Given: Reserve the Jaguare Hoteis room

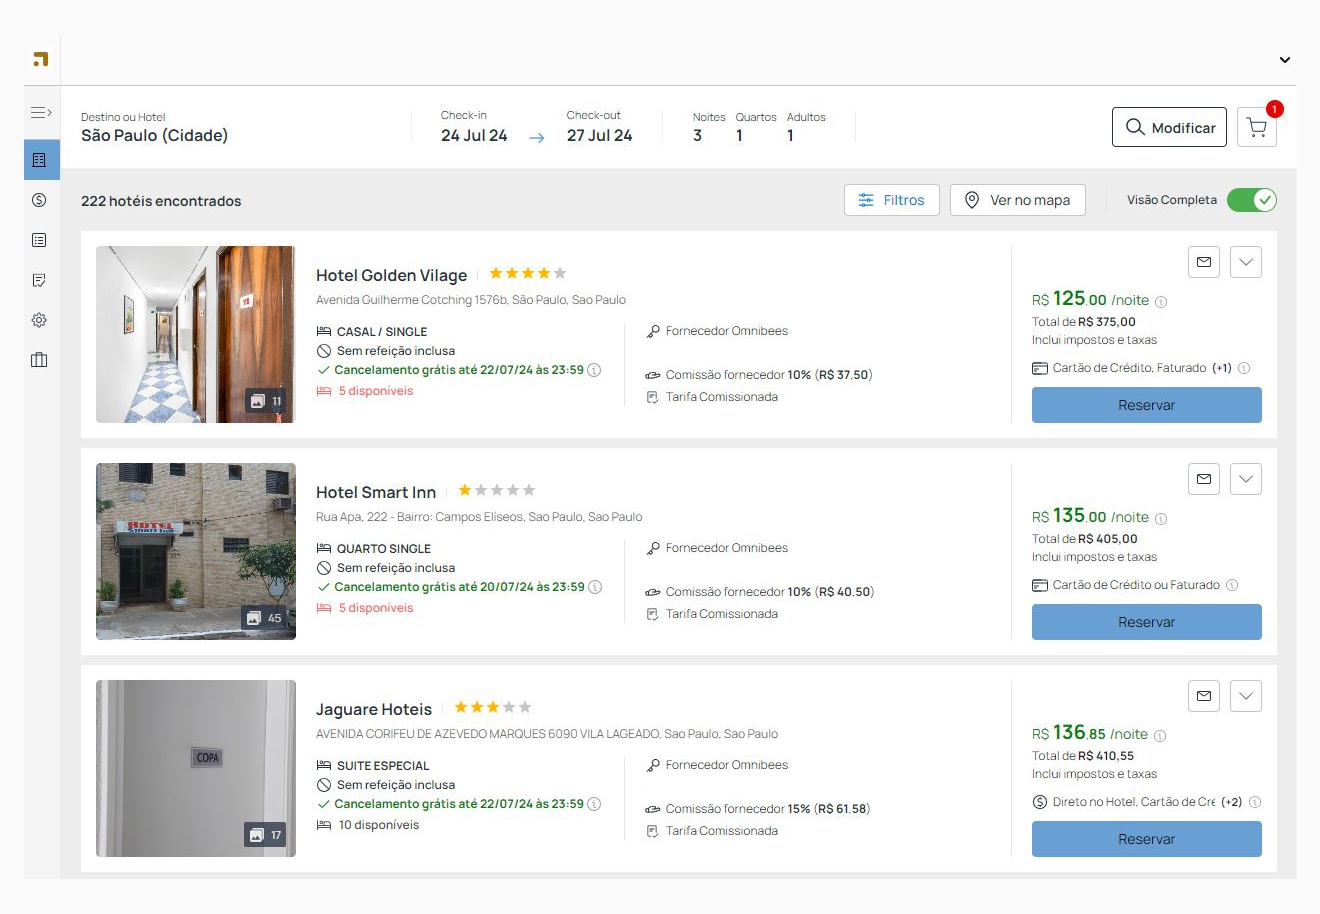Looking at the screenshot, I should 1146,839.
